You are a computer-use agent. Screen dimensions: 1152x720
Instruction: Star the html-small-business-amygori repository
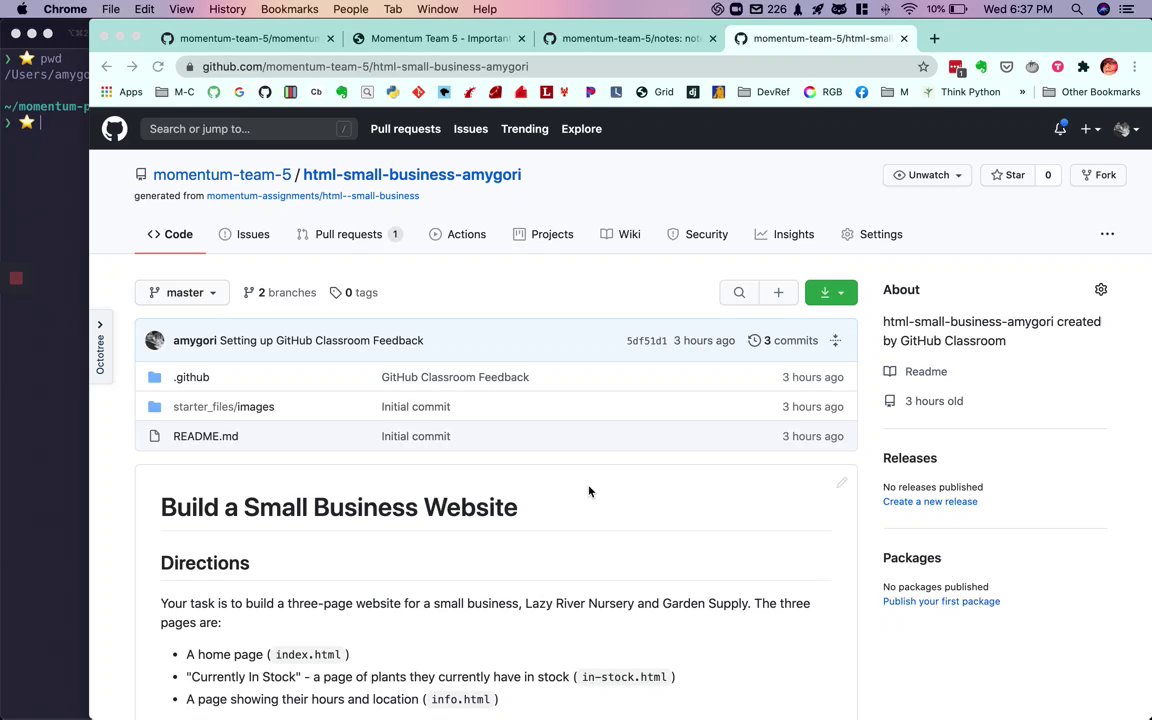[1008, 175]
